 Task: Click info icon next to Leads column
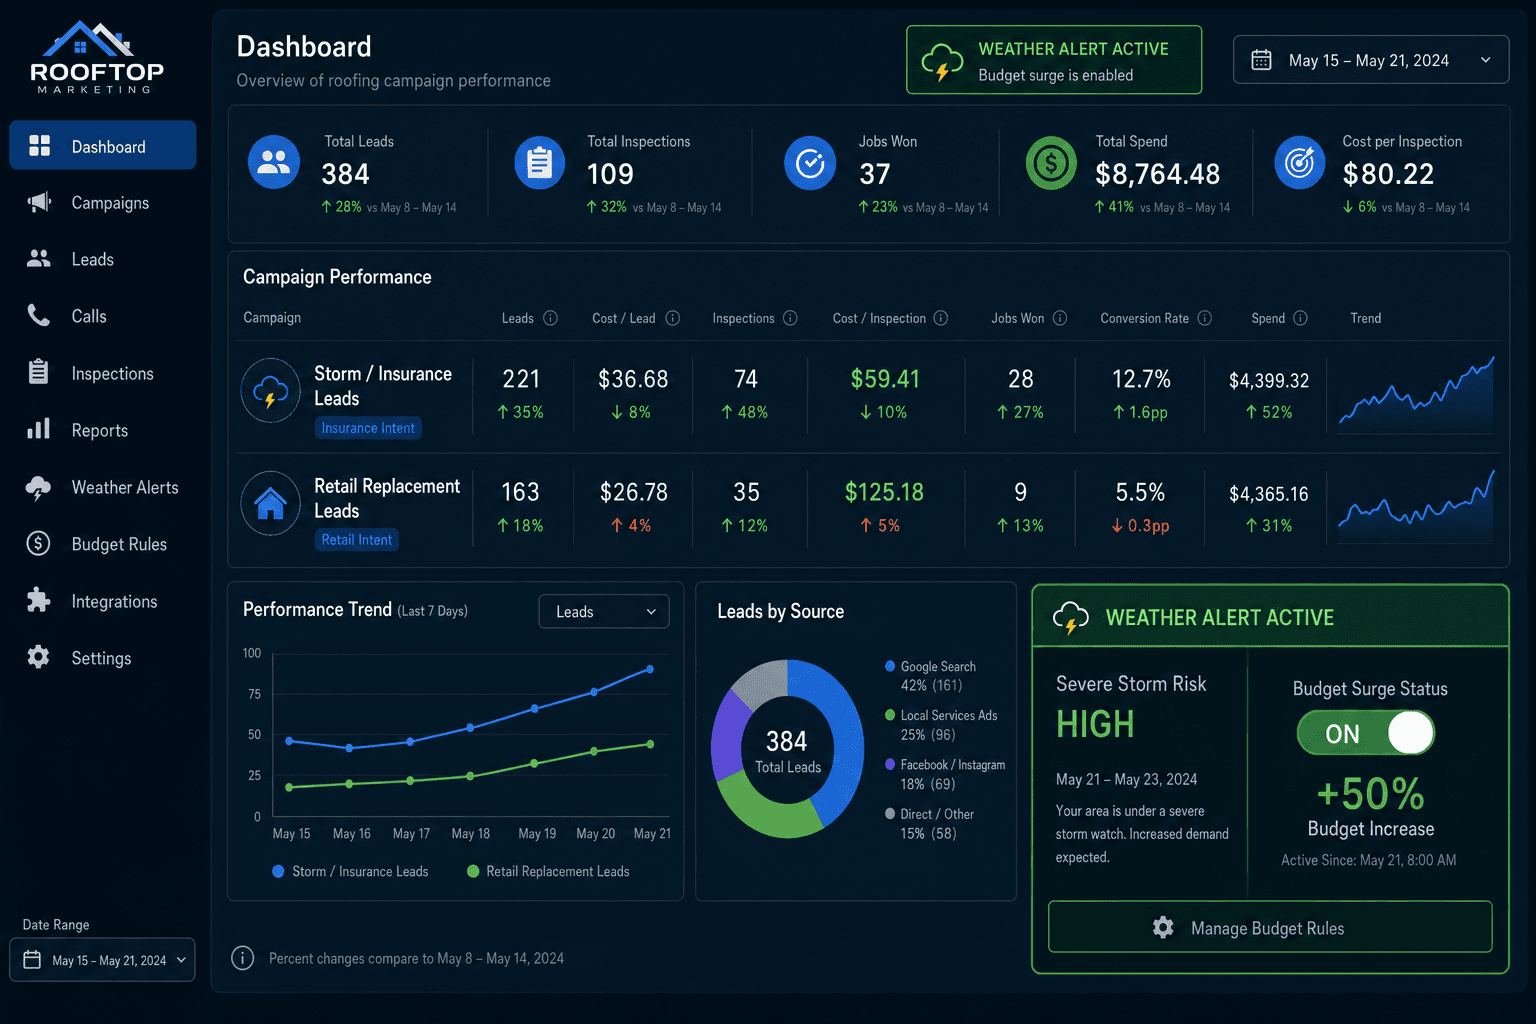tap(550, 318)
